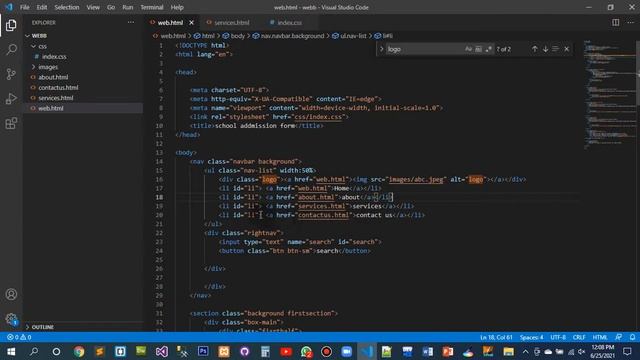
Task: Close the find widget
Action: 567,49
